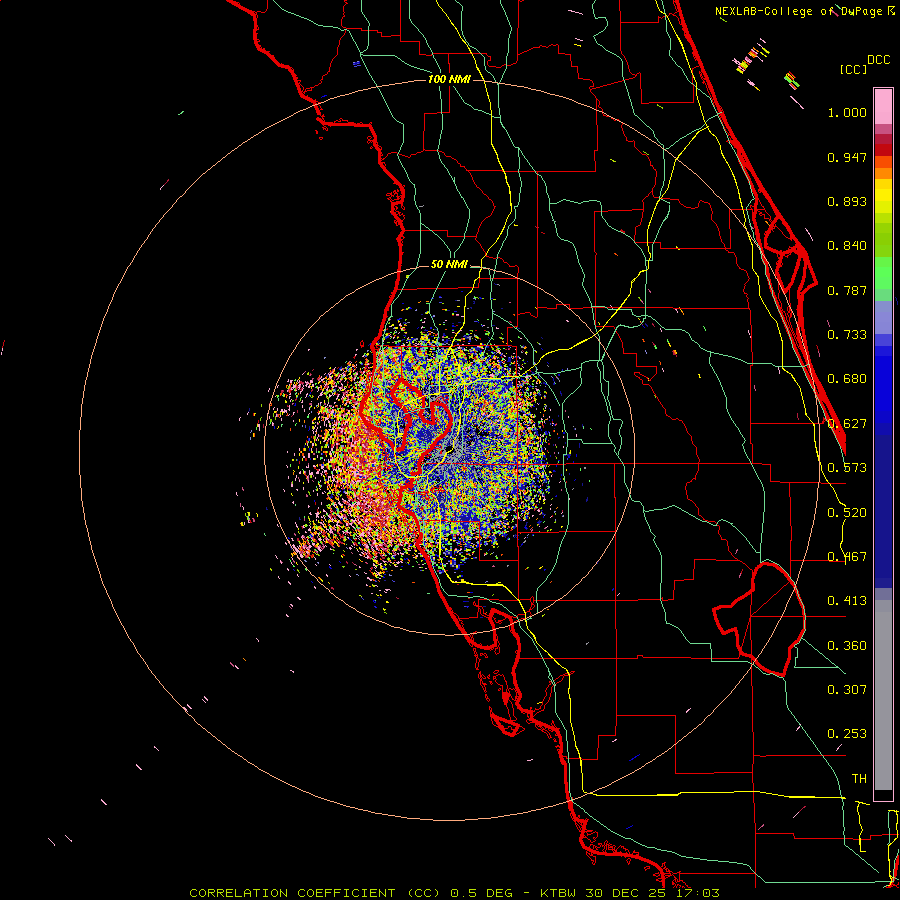Select the 0.893 legend value
This screenshot has height=900, width=900.
(x=847, y=201)
